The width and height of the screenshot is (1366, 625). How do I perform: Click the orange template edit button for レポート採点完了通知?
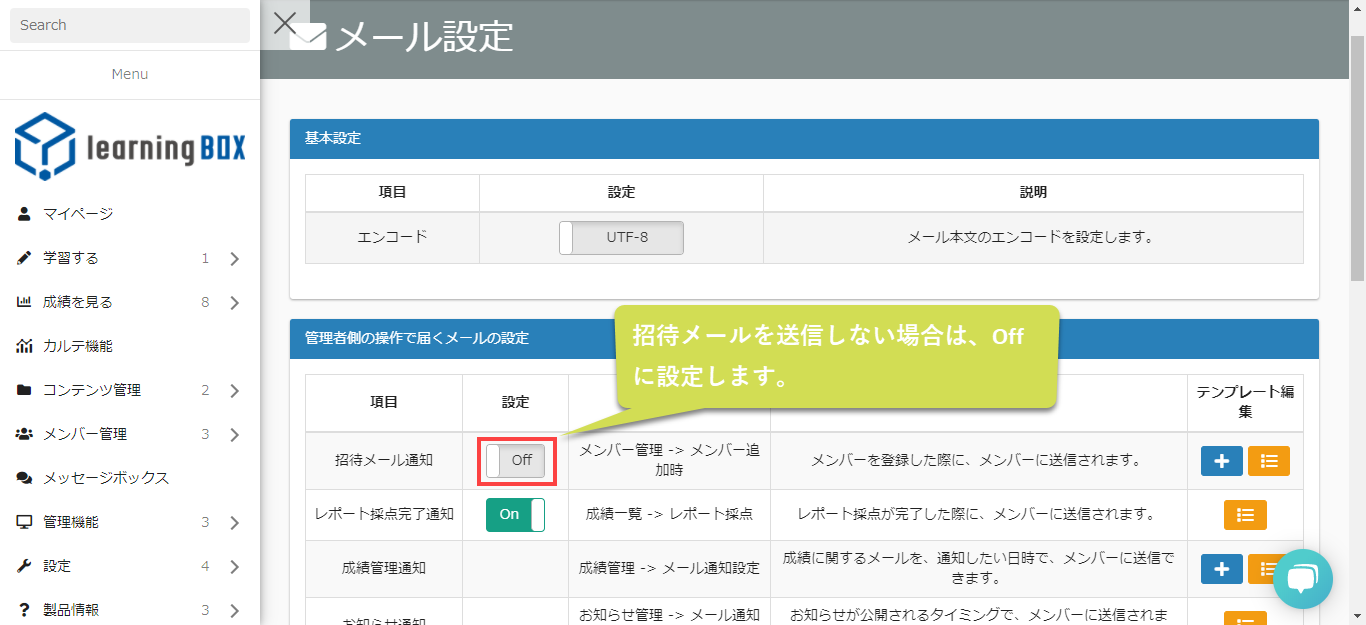pyautogui.click(x=1245, y=514)
